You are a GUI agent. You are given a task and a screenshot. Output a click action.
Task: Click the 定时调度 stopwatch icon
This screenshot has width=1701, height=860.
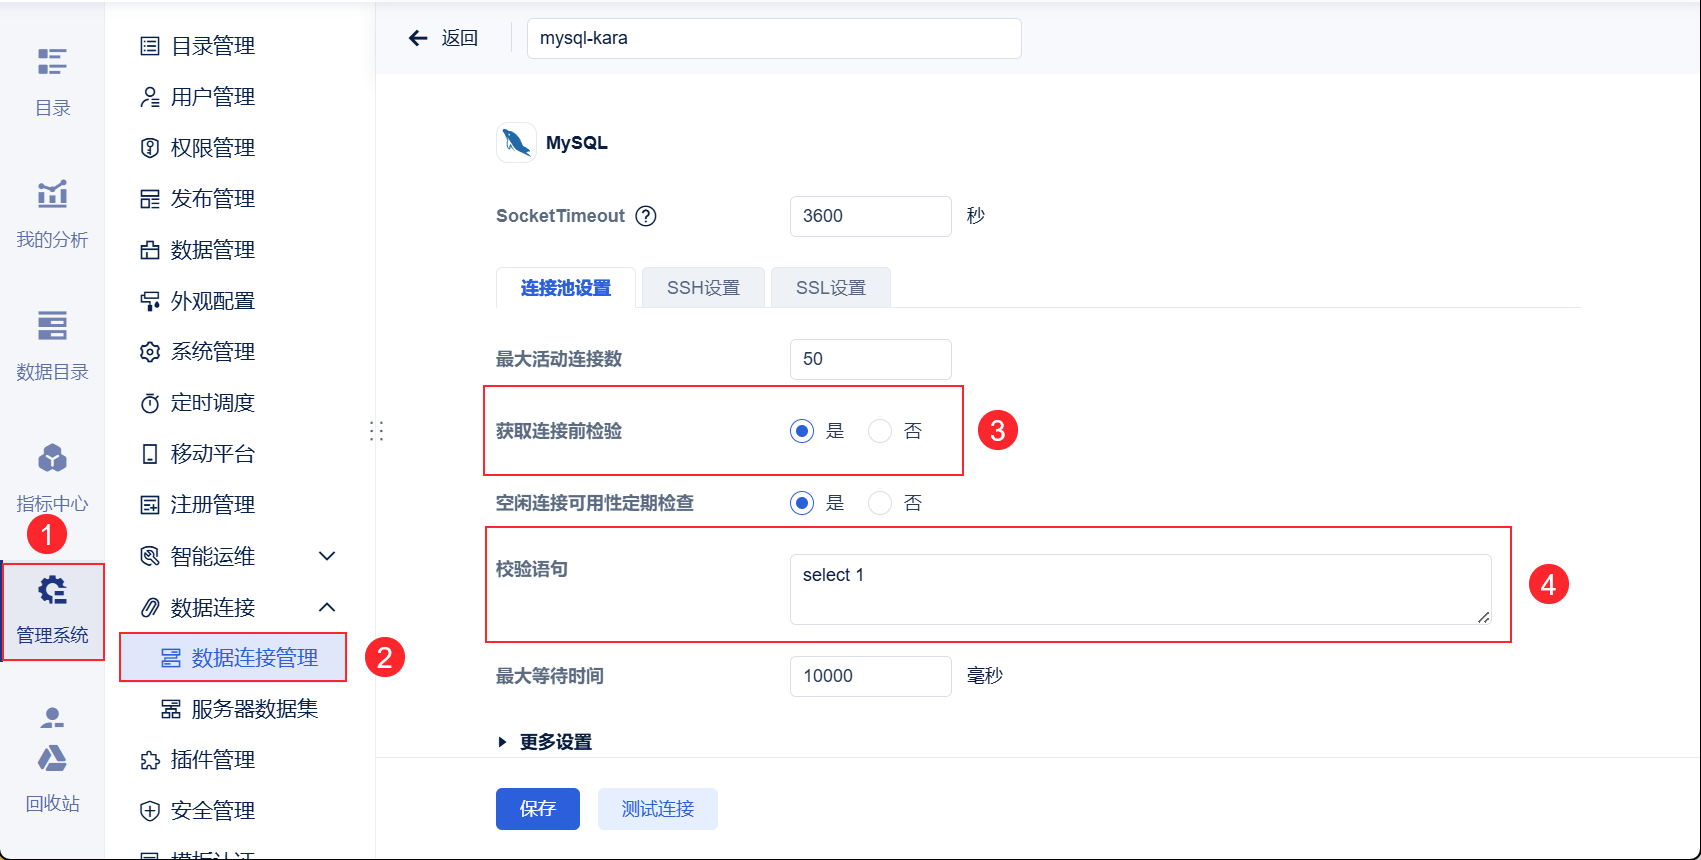click(x=150, y=403)
